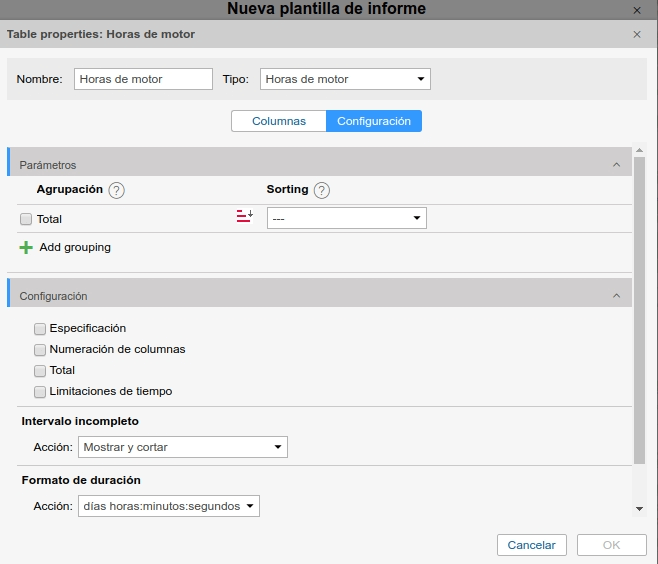This screenshot has width=658, height=564.
Task: Enable the Total grouping checkbox under Agrupación
Action: 26,219
